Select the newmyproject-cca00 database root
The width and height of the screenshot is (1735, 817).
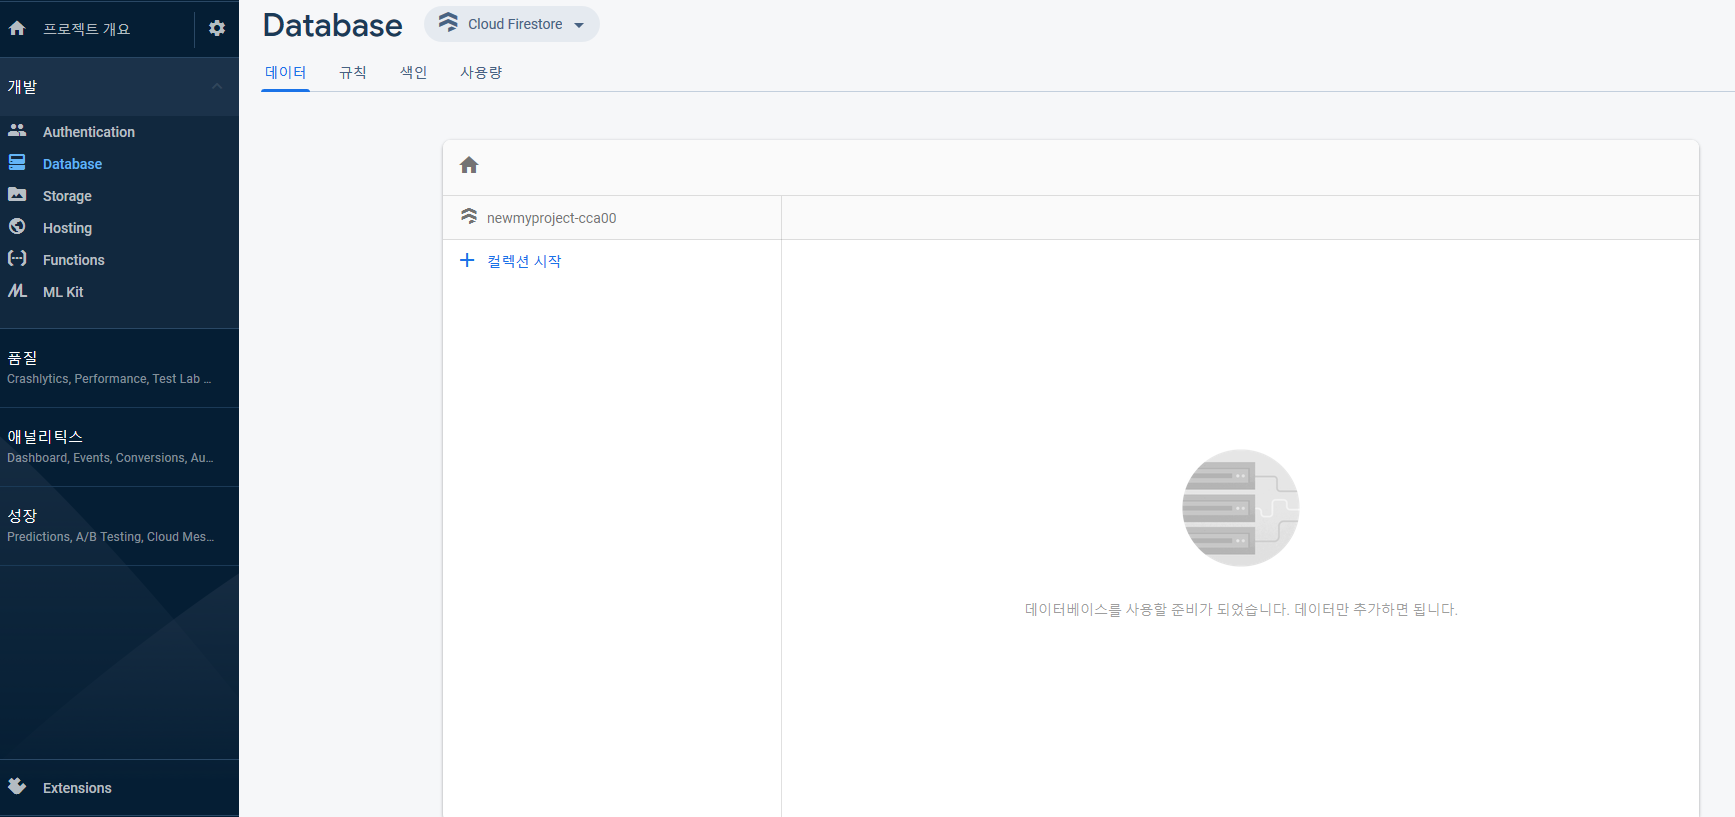(x=551, y=218)
